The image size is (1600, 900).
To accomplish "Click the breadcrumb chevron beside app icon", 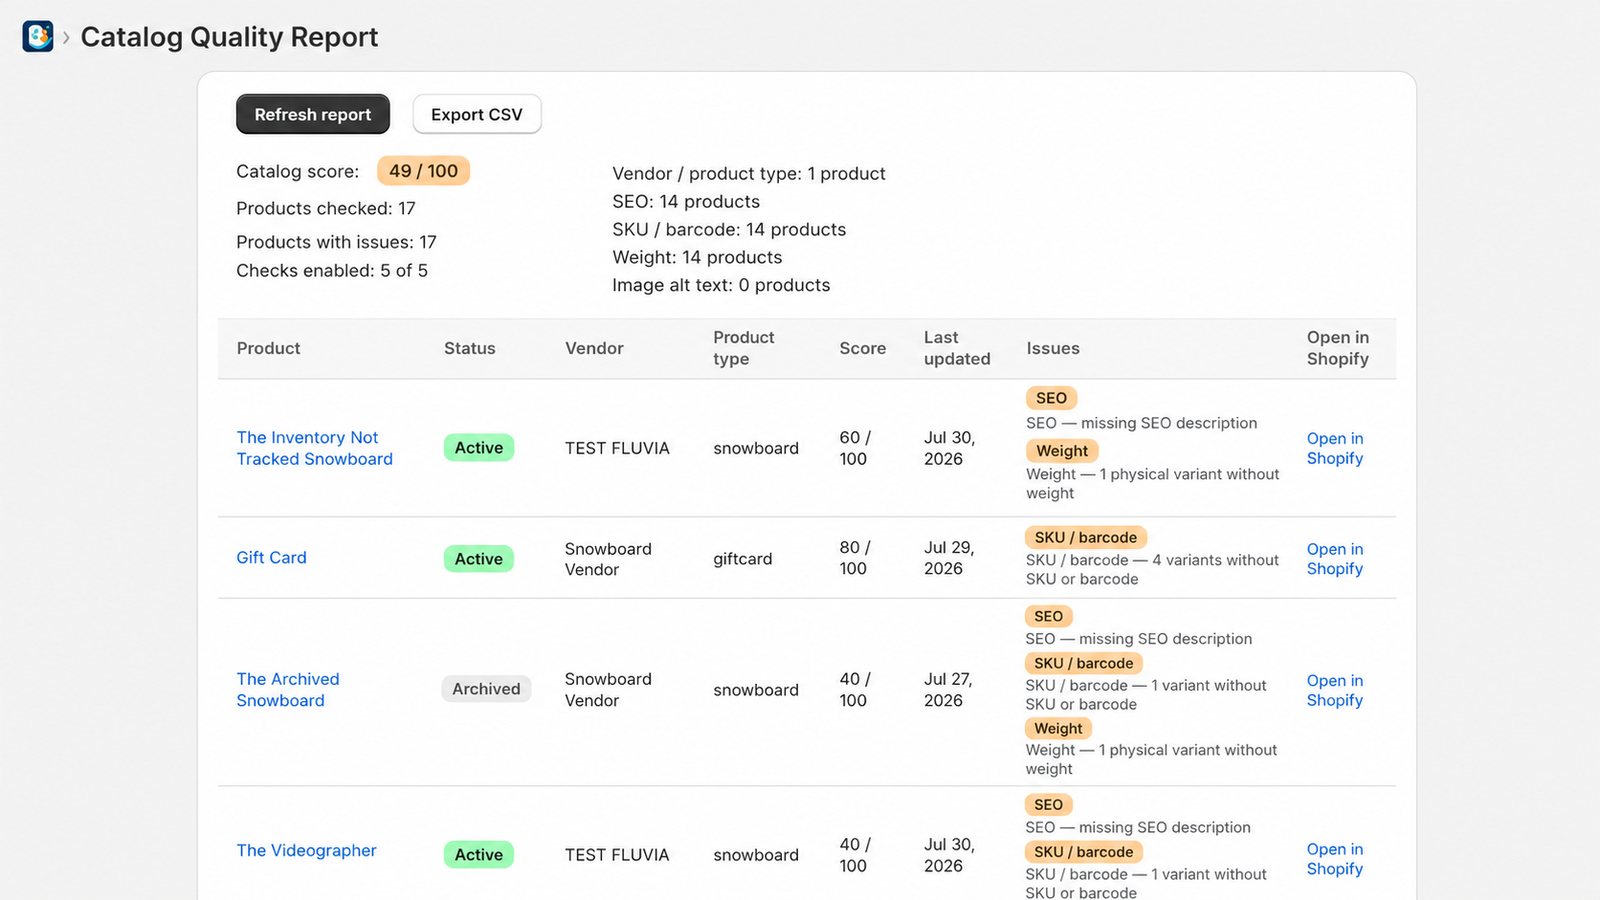I will tap(66, 38).
